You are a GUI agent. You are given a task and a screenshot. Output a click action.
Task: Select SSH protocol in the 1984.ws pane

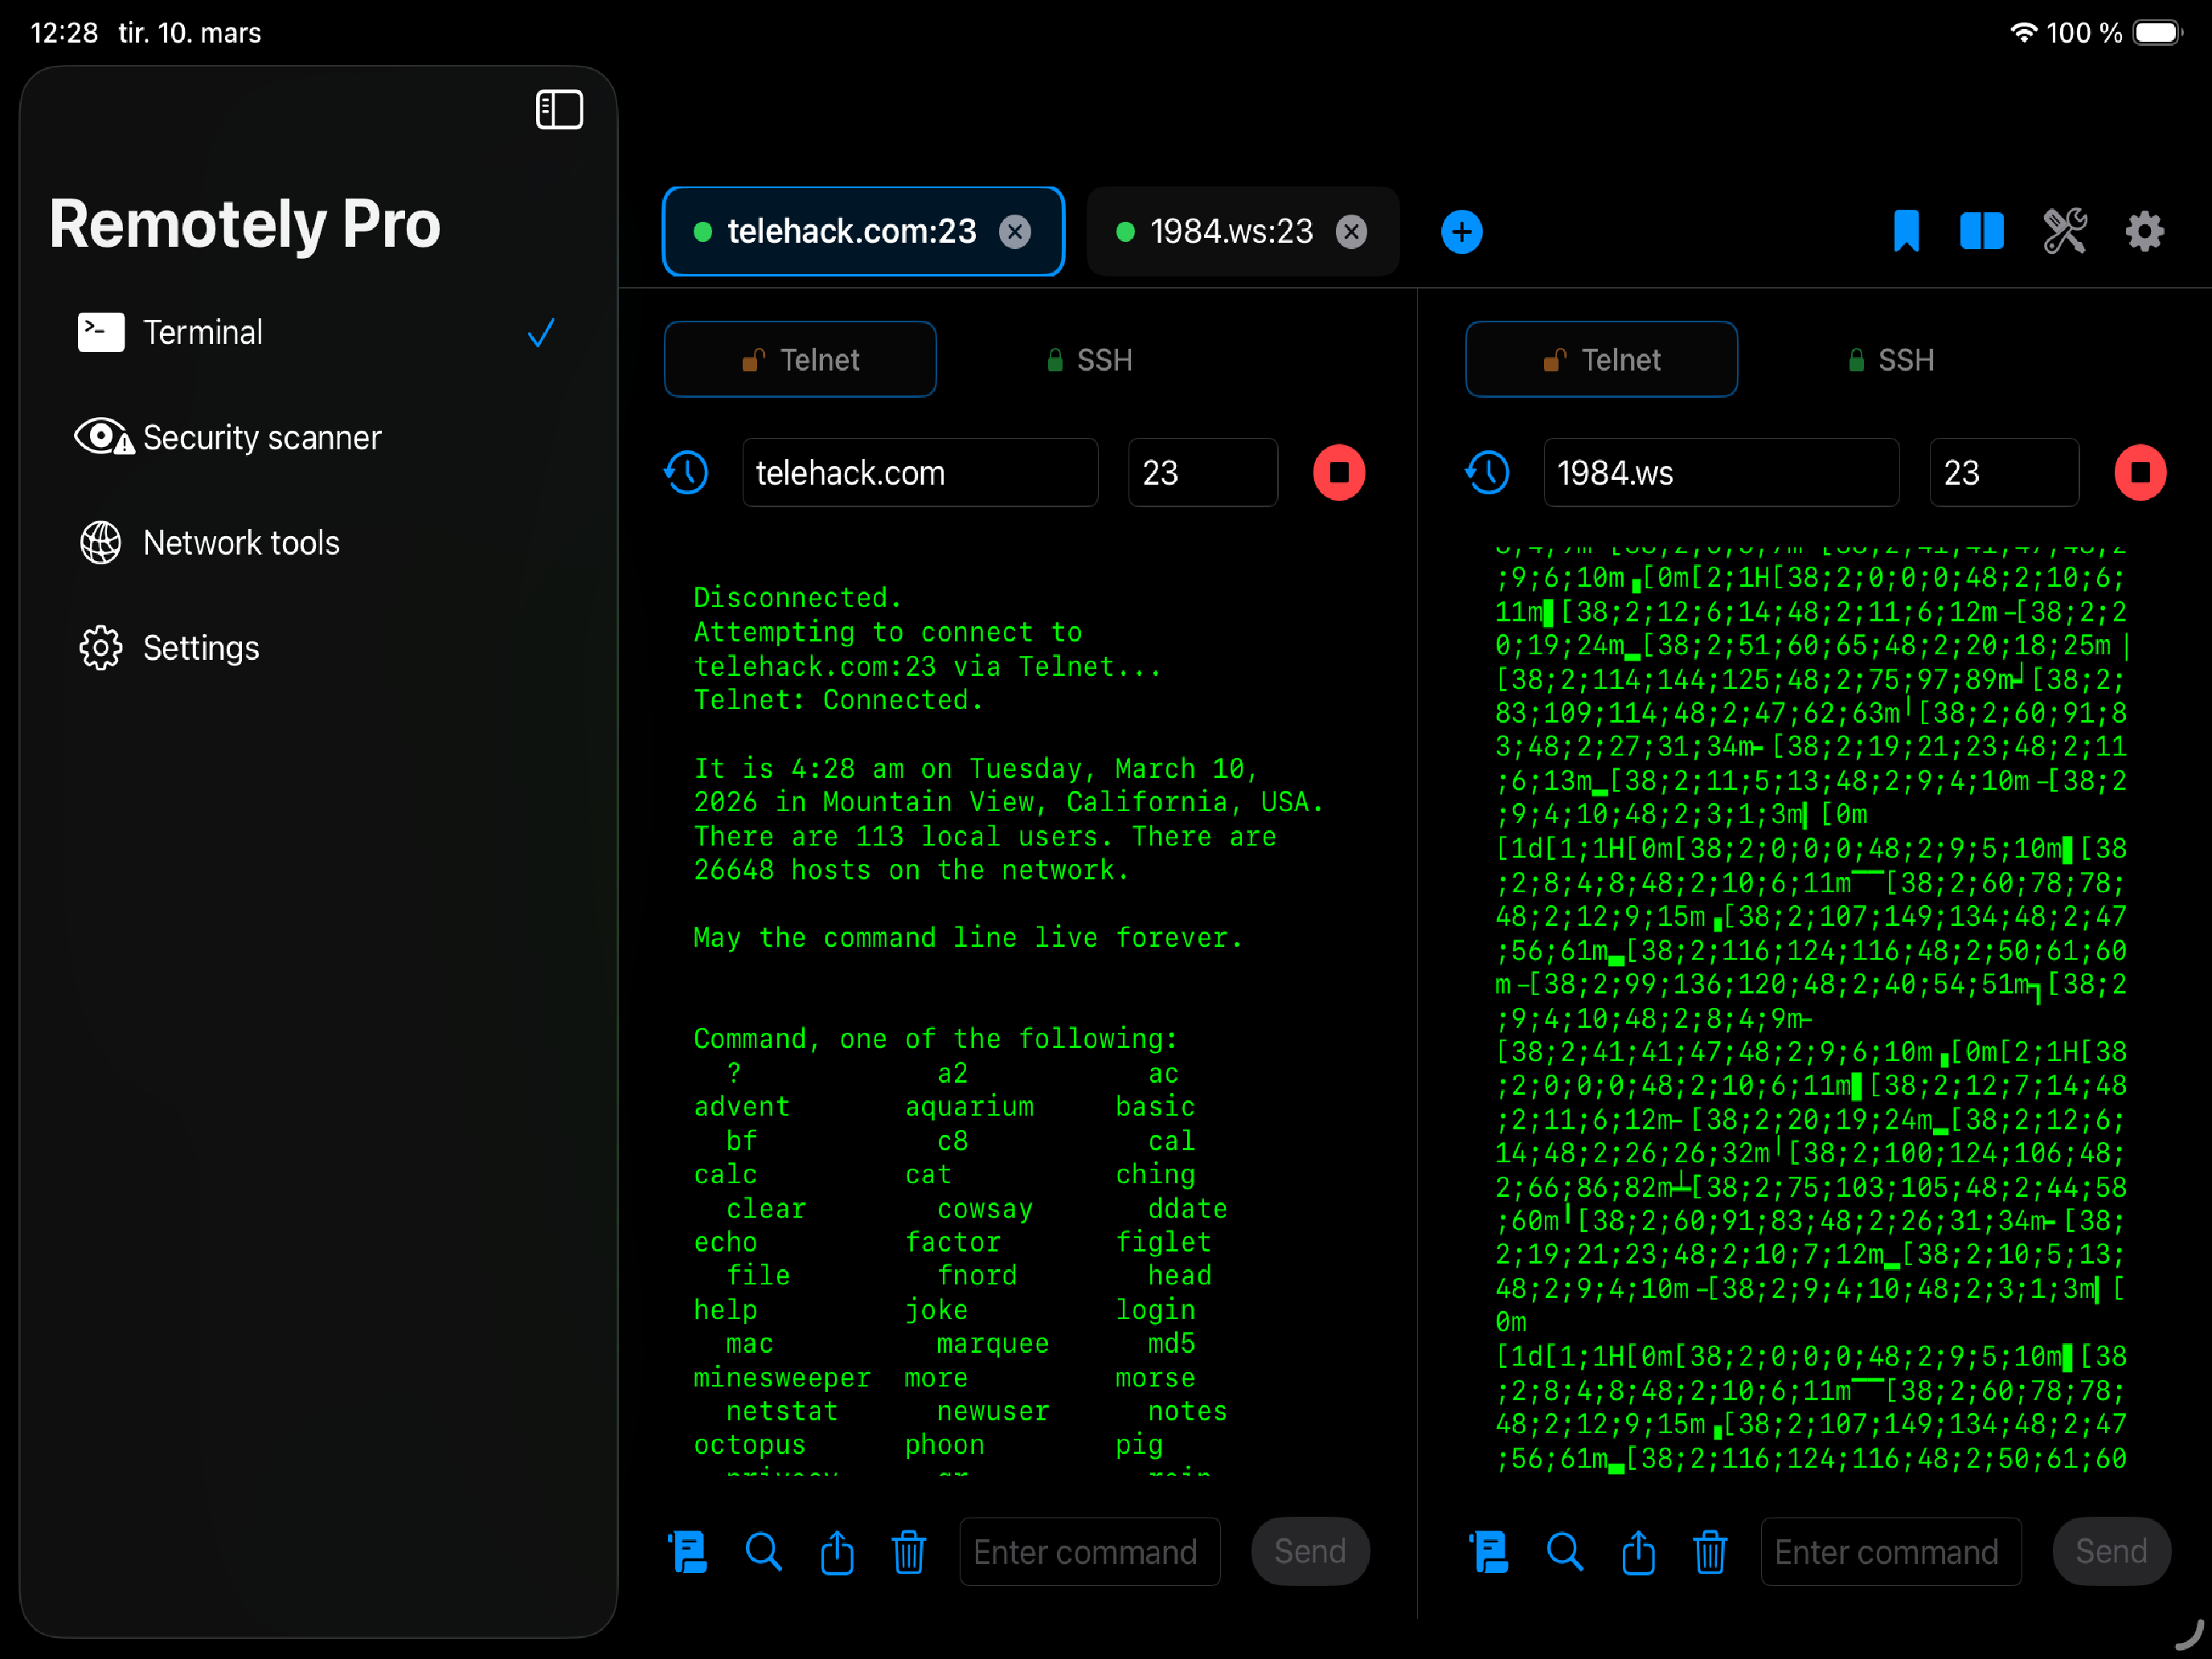pyautogui.click(x=1890, y=359)
